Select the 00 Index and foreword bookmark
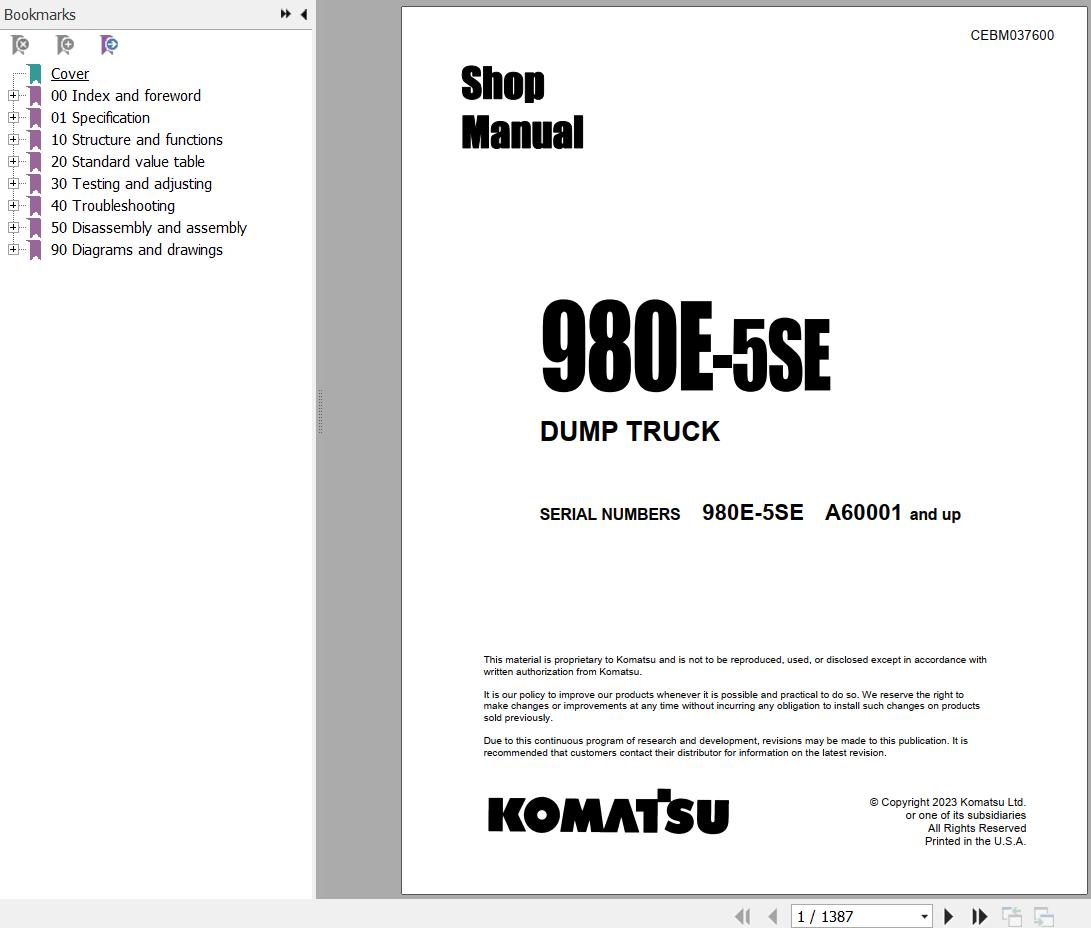The image size is (1091, 928). tap(126, 95)
